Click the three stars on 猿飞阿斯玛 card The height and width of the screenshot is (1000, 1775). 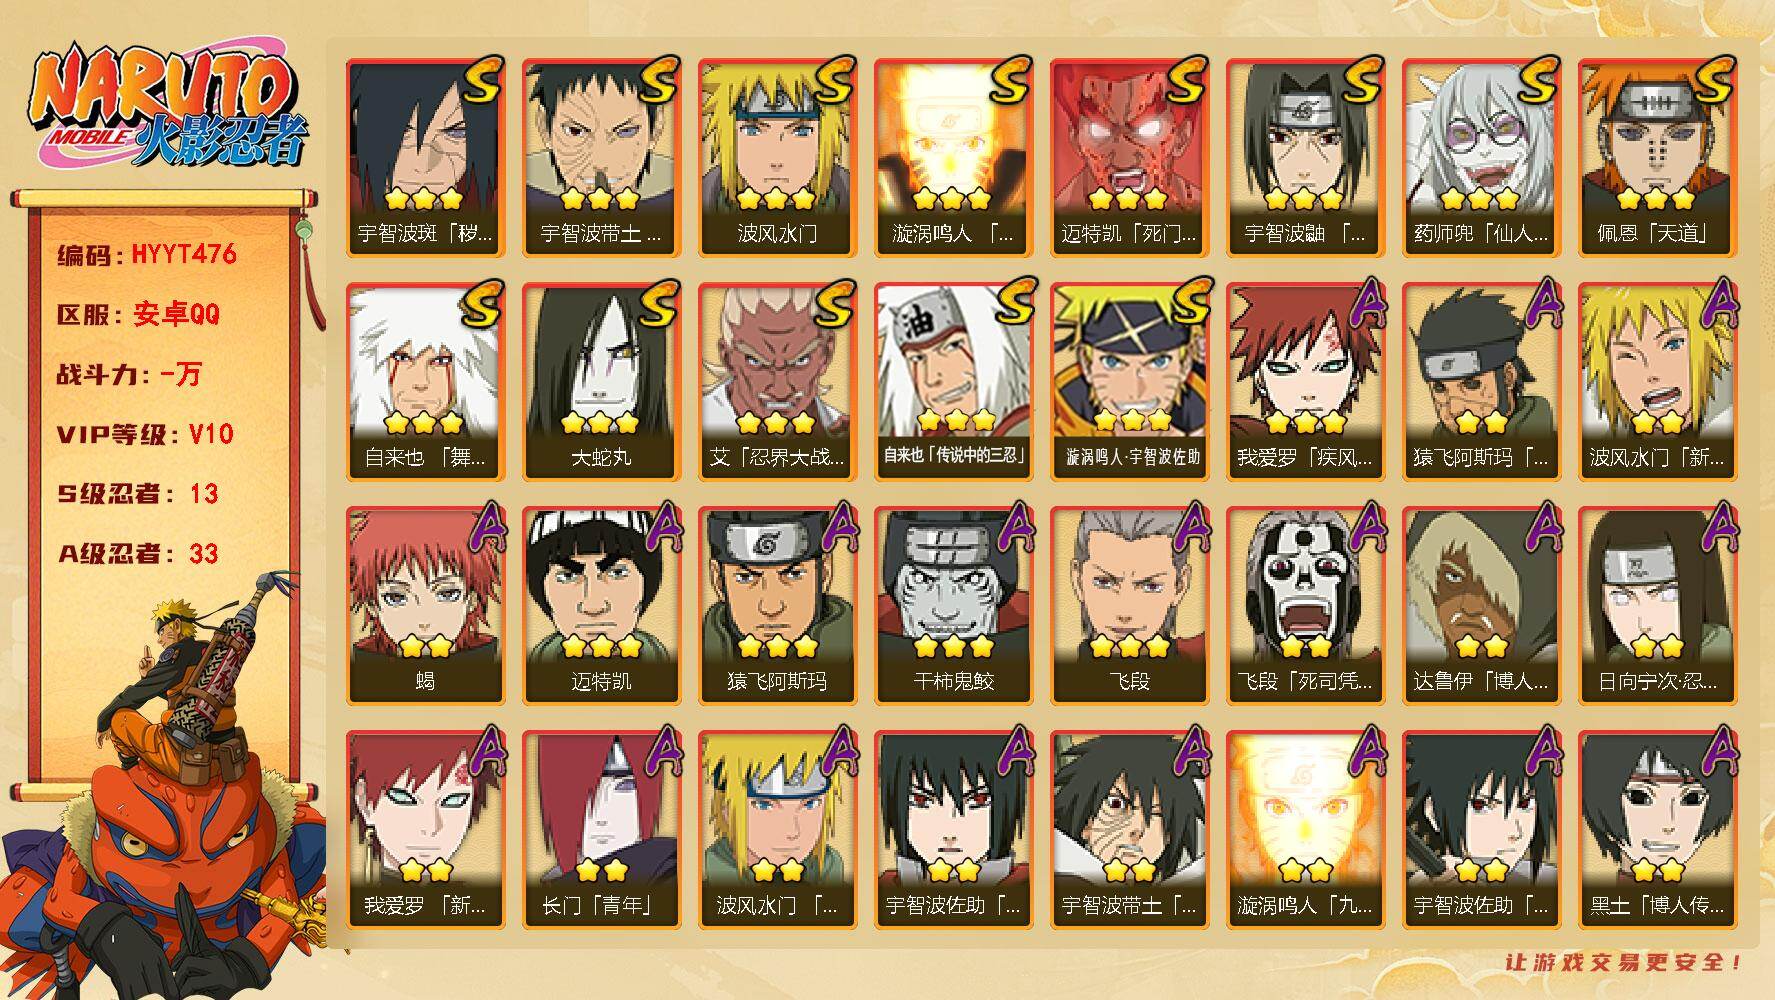[x=777, y=646]
